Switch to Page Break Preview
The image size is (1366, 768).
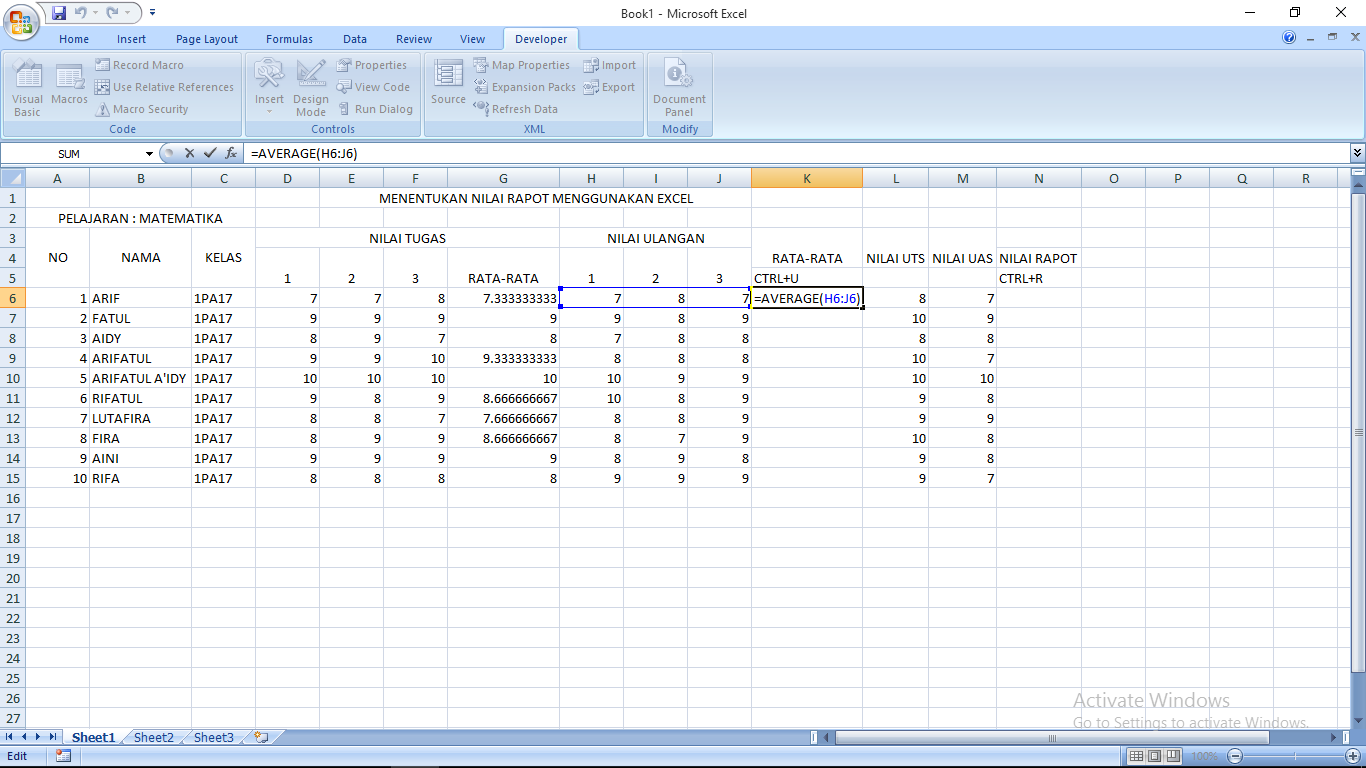(x=1173, y=756)
